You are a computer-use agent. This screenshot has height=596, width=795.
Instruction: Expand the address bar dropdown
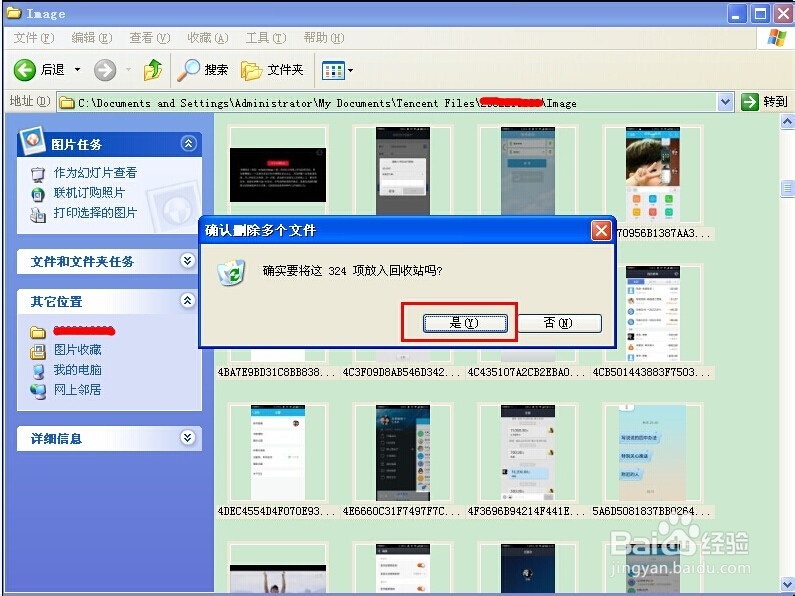click(x=726, y=102)
